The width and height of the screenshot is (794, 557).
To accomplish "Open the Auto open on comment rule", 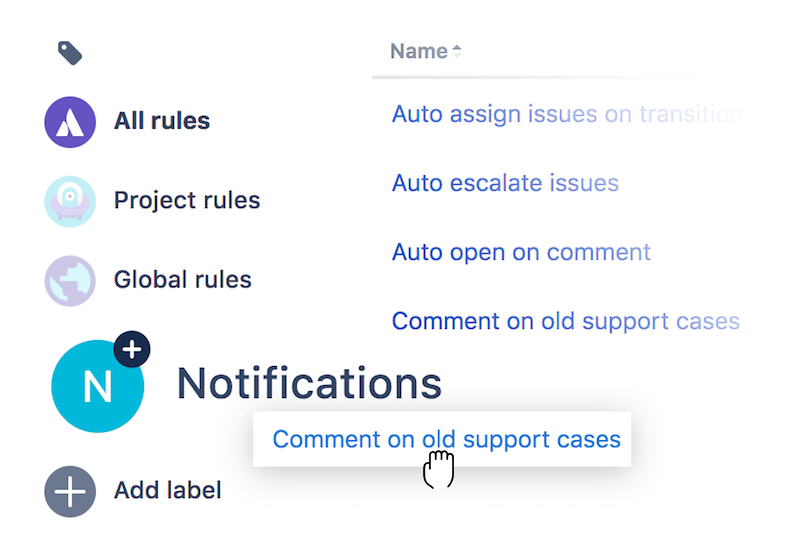I will (521, 252).
